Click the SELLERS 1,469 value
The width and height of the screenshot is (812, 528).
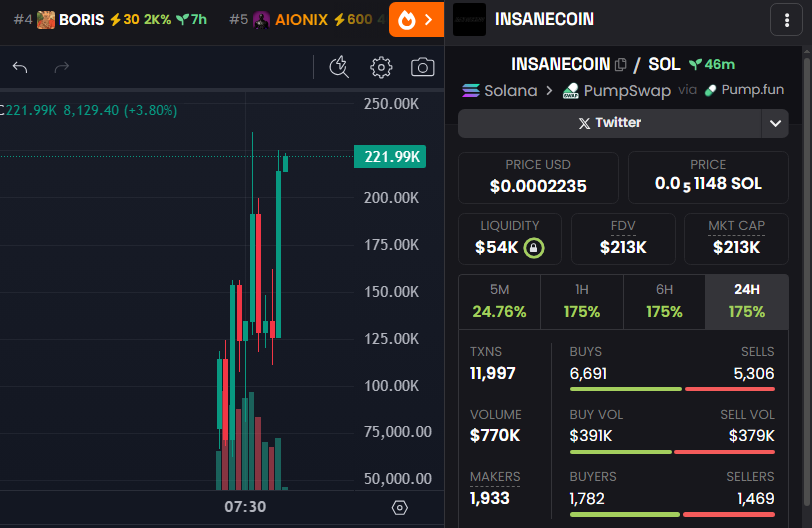756,498
